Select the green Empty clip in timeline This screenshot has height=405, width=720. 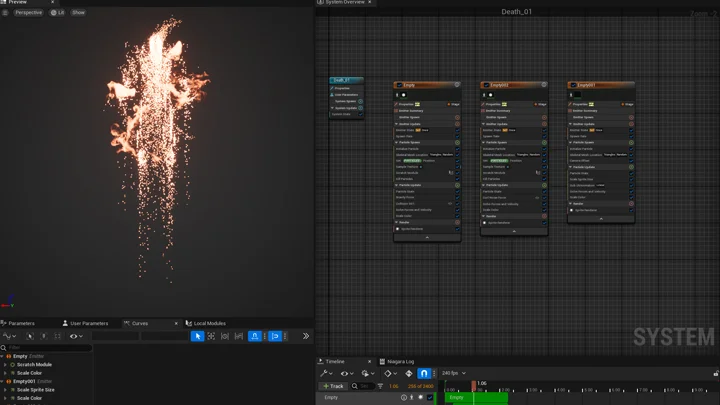click(476, 398)
